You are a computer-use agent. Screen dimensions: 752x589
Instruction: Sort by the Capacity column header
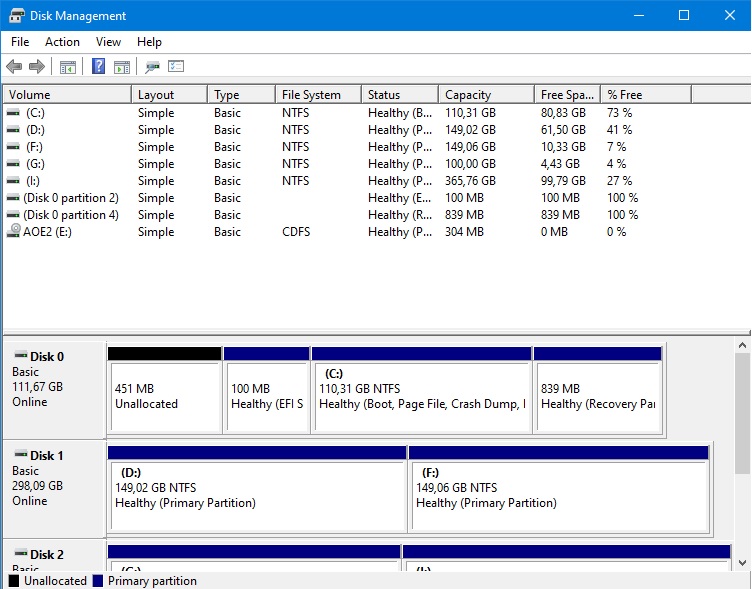(x=468, y=95)
